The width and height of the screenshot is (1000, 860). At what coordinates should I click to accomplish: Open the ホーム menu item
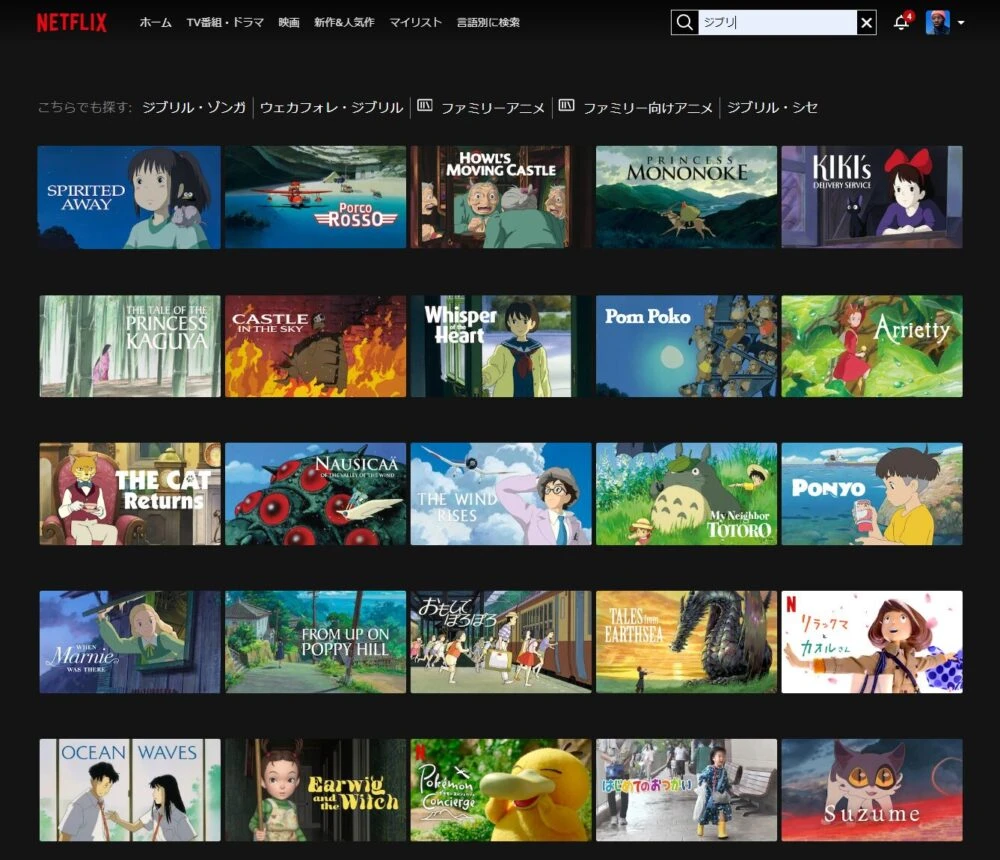coord(155,22)
